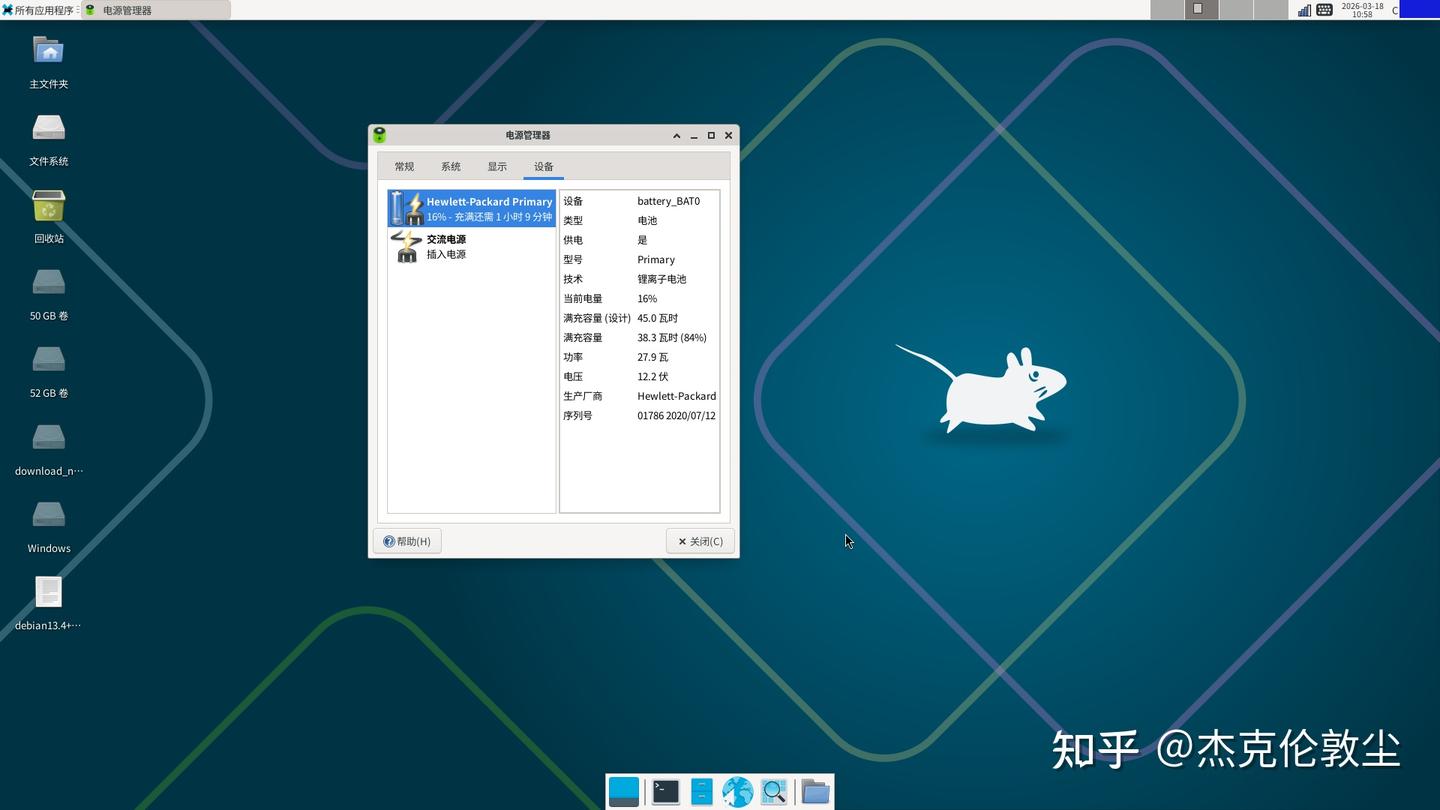Click the 12.2 伏 voltage value

pos(652,377)
